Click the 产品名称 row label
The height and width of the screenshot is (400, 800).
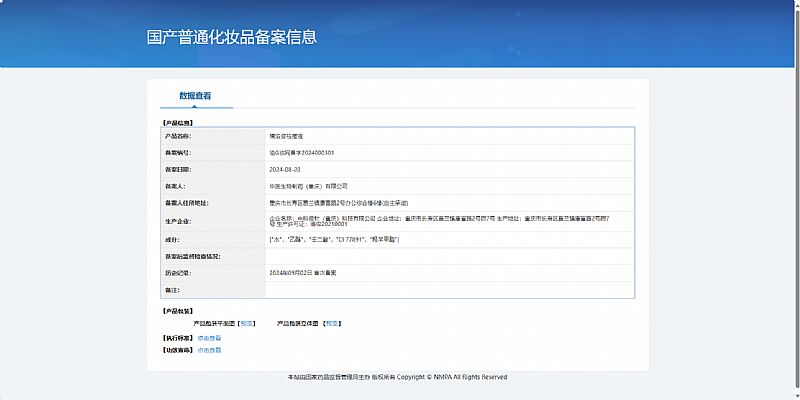click(x=177, y=135)
